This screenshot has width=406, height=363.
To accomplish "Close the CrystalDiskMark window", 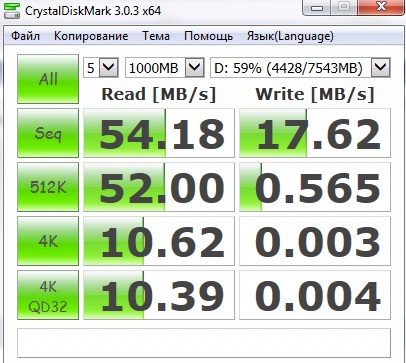I will (381, 7).
